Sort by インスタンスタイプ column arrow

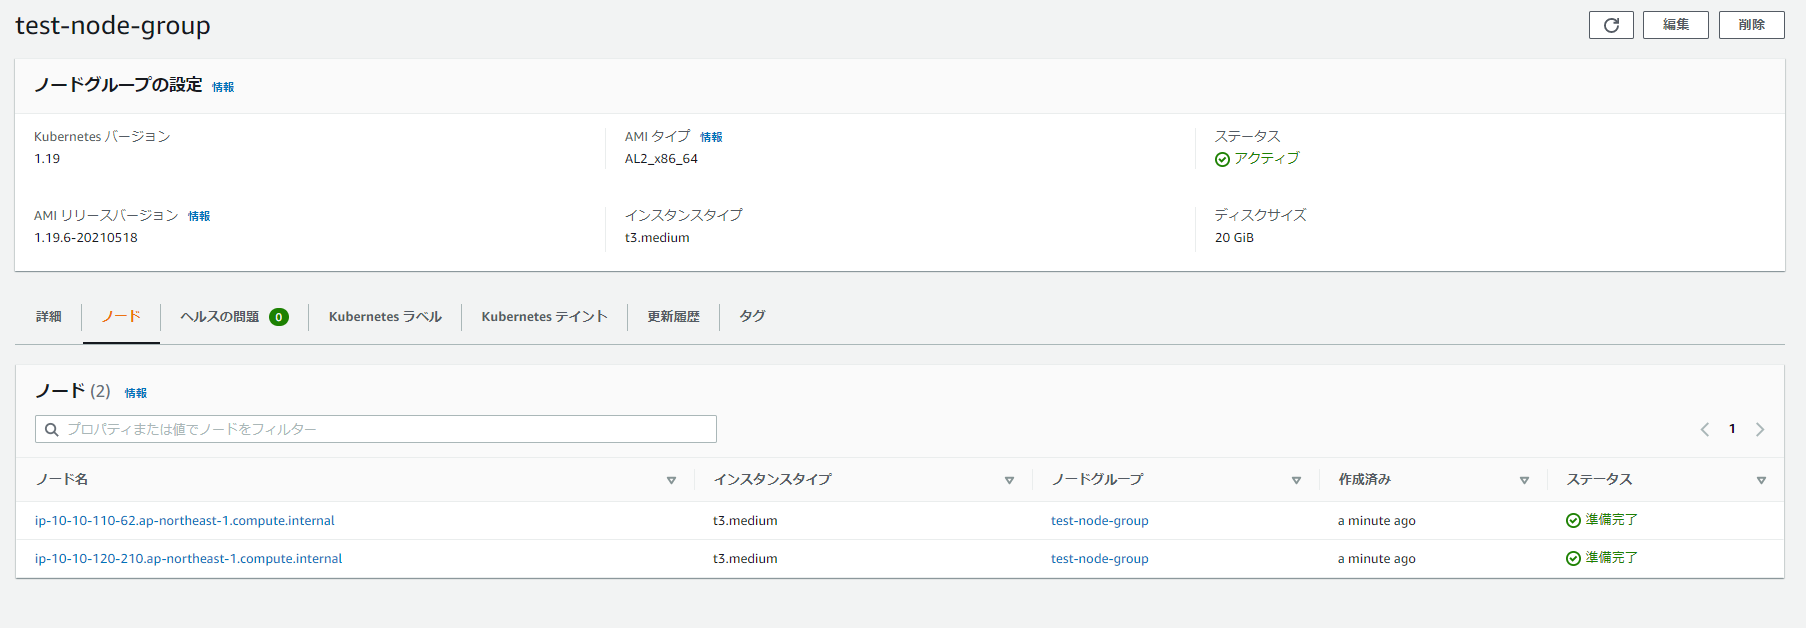1009,481
